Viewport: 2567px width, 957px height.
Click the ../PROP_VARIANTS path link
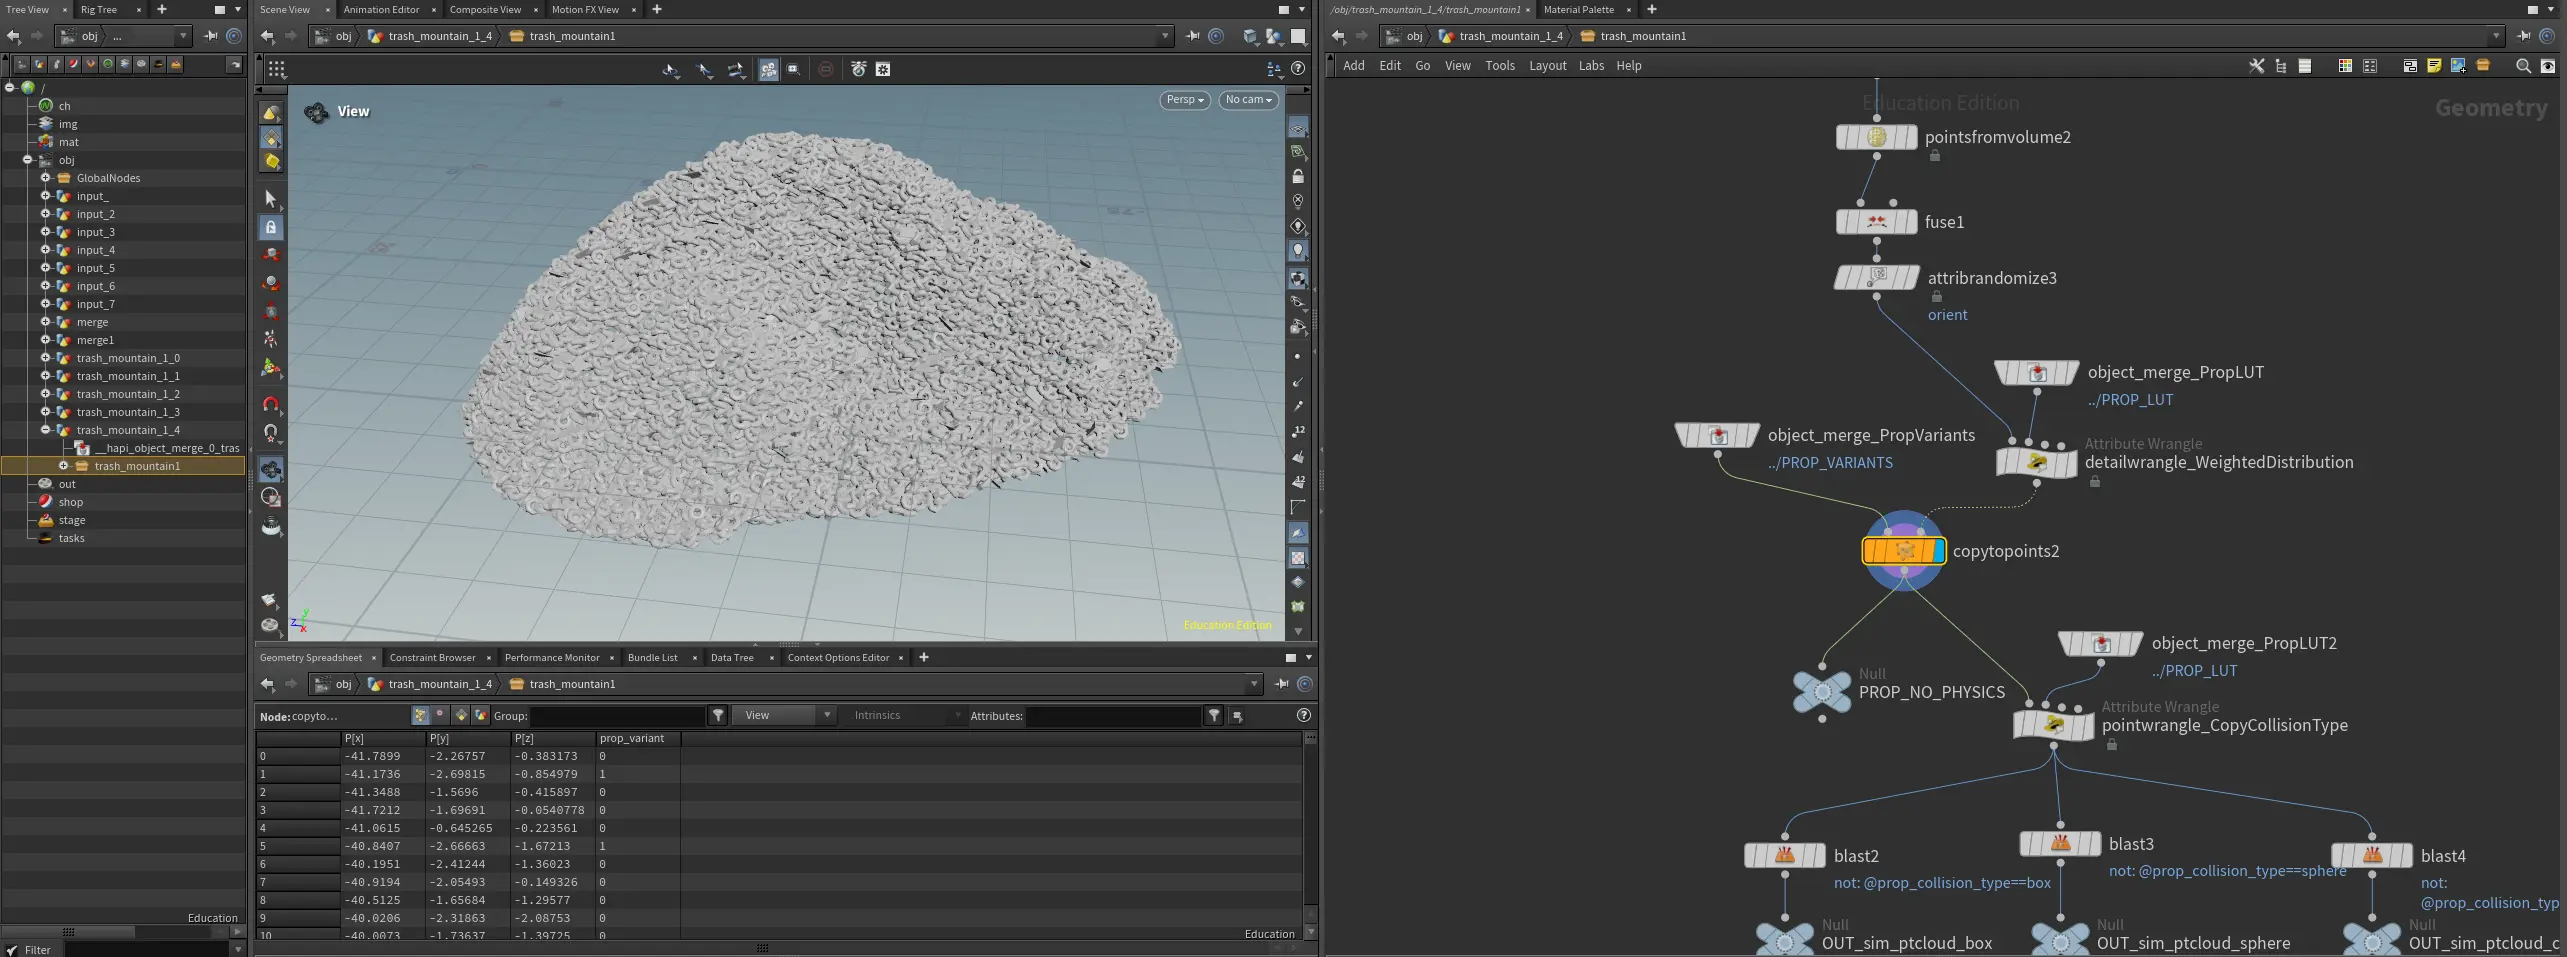1830,463
